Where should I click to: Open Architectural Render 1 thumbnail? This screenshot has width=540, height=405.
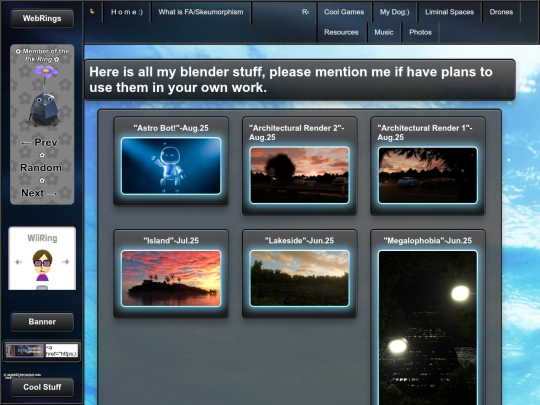coord(428,175)
